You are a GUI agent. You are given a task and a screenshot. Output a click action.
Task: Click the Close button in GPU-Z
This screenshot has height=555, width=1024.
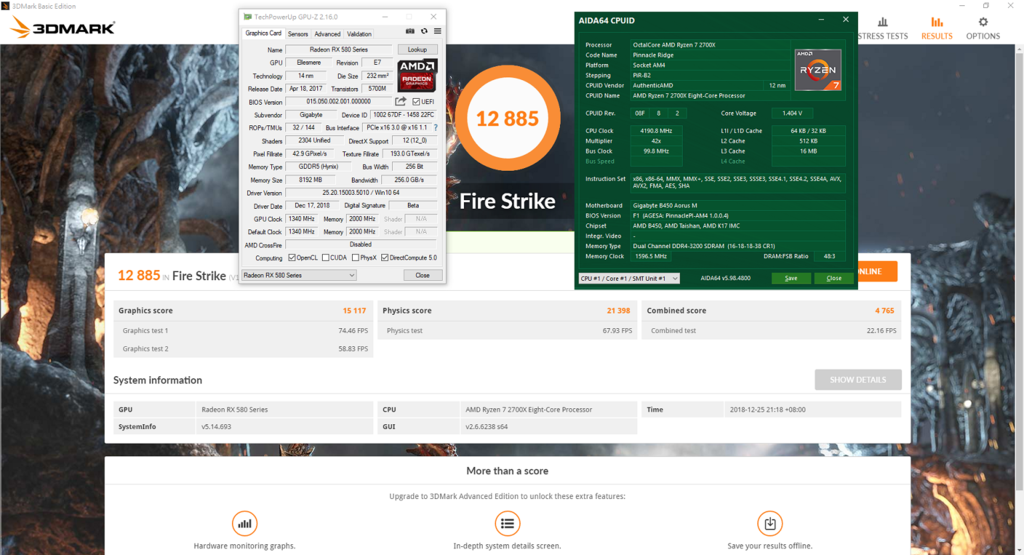[423, 275]
